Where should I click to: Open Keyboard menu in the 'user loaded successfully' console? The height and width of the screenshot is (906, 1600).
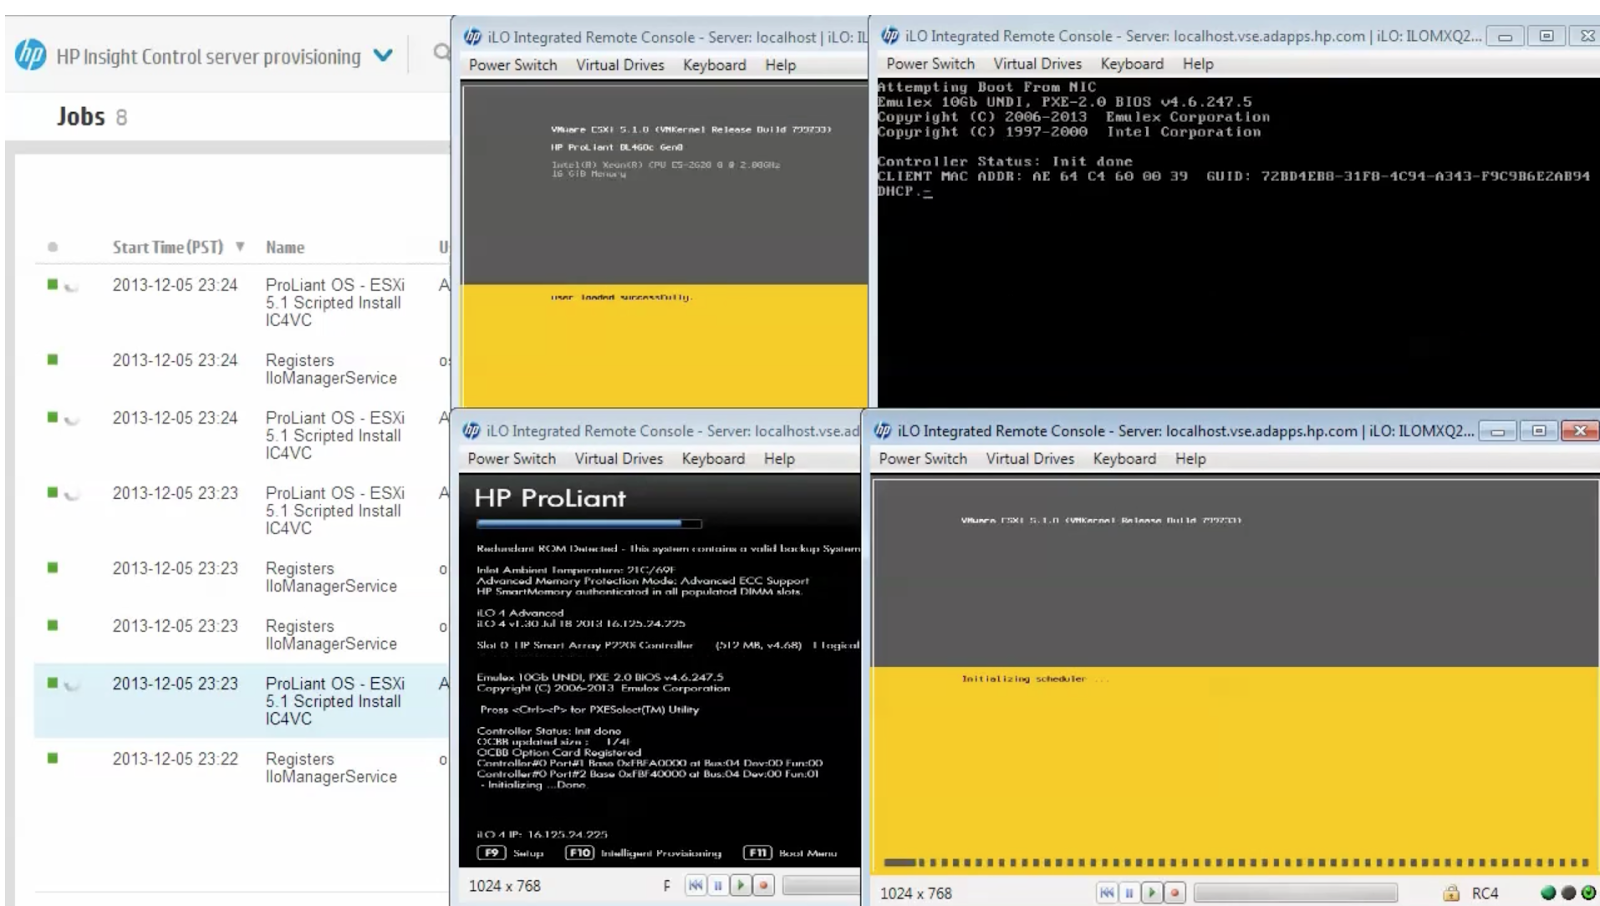coord(714,65)
